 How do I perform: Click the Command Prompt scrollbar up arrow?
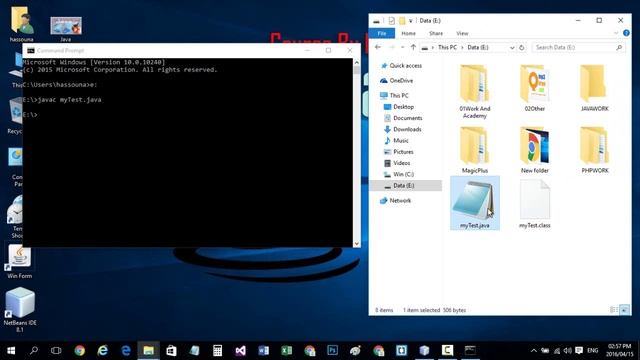[x=356, y=62]
